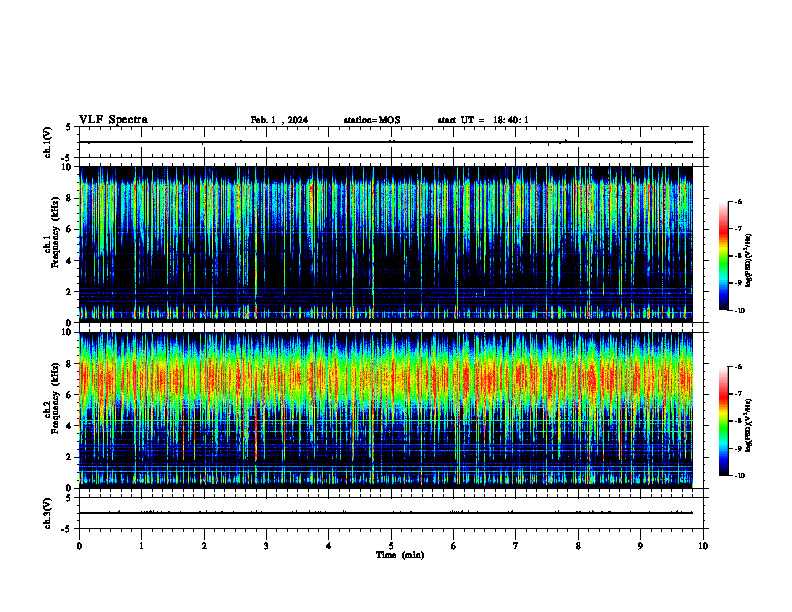
Task: Click the log(PSD) label beside ch.1 color bar
Action: coord(749,261)
